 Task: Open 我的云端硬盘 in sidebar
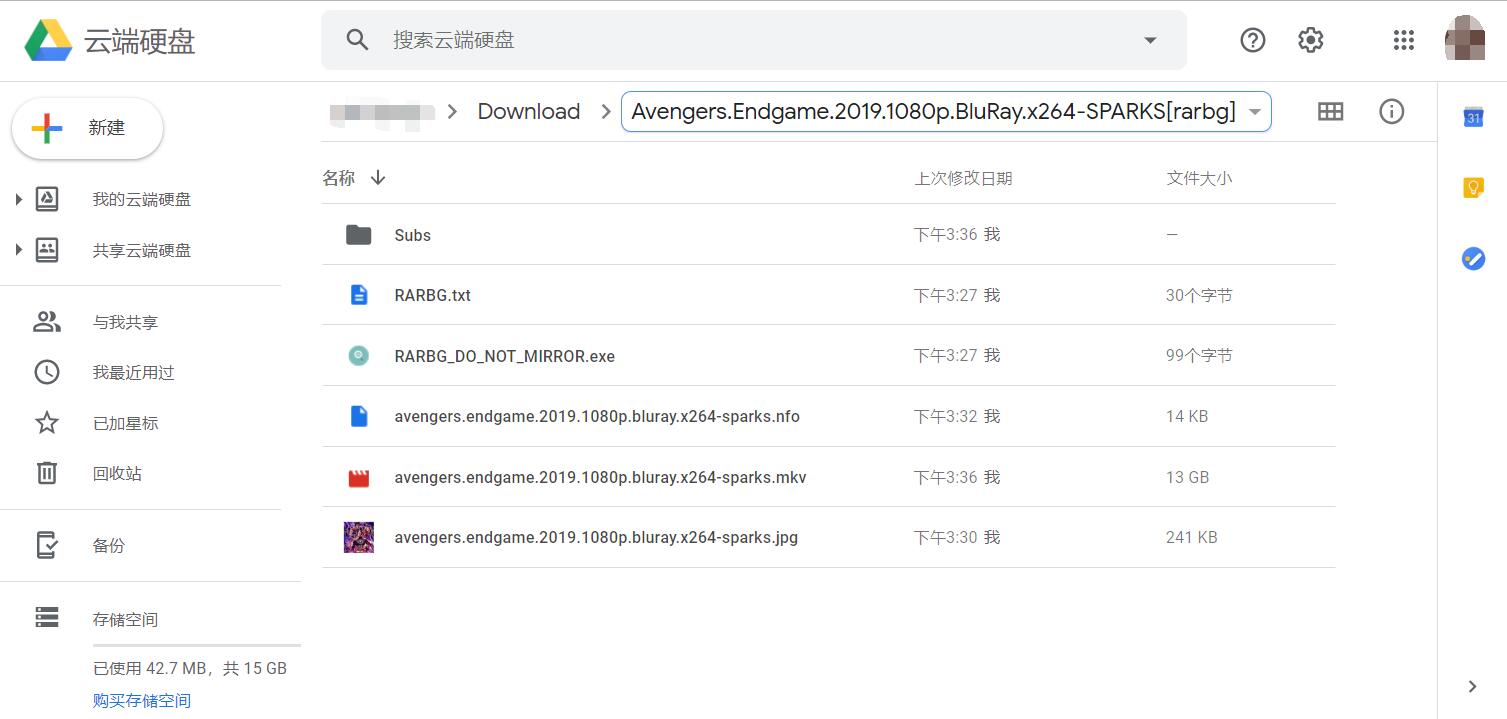coord(142,200)
